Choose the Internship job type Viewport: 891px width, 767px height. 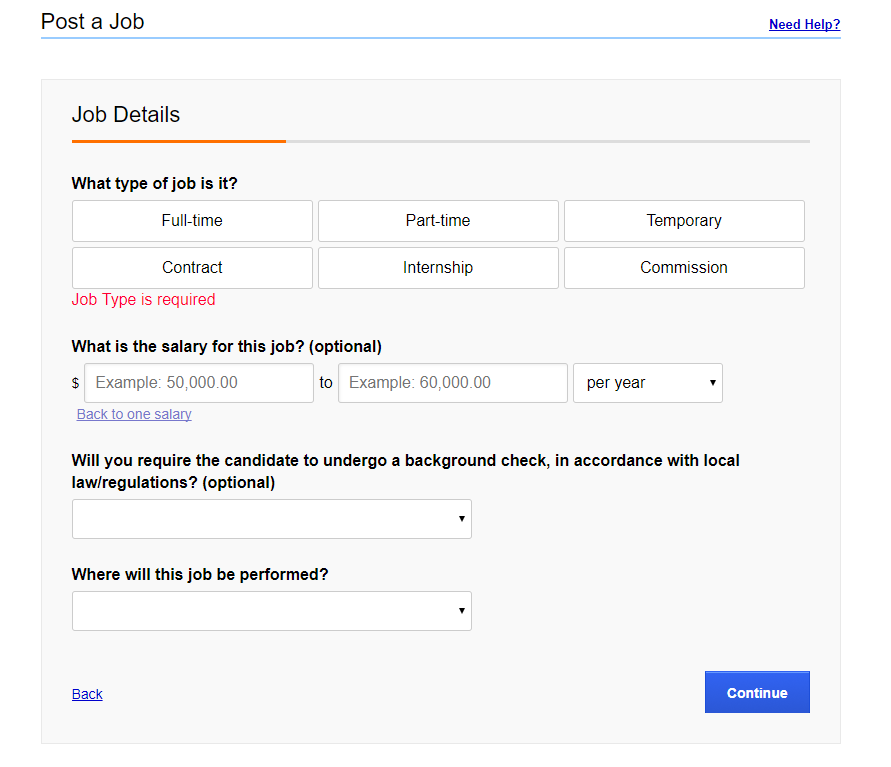[x=438, y=268]
